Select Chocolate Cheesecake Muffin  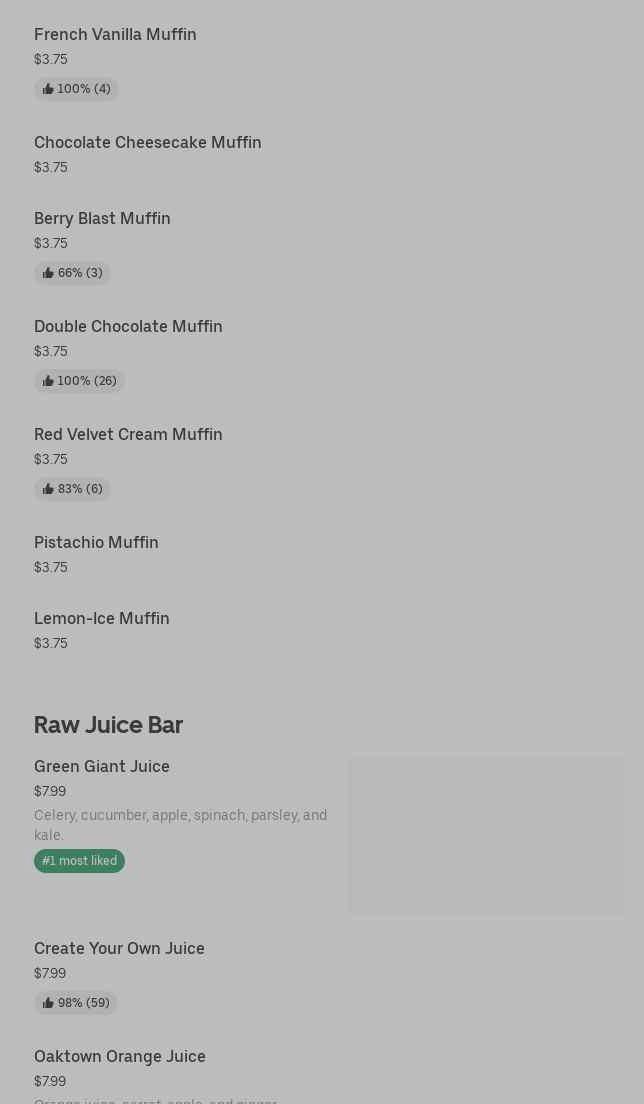[x=147, y=142]
